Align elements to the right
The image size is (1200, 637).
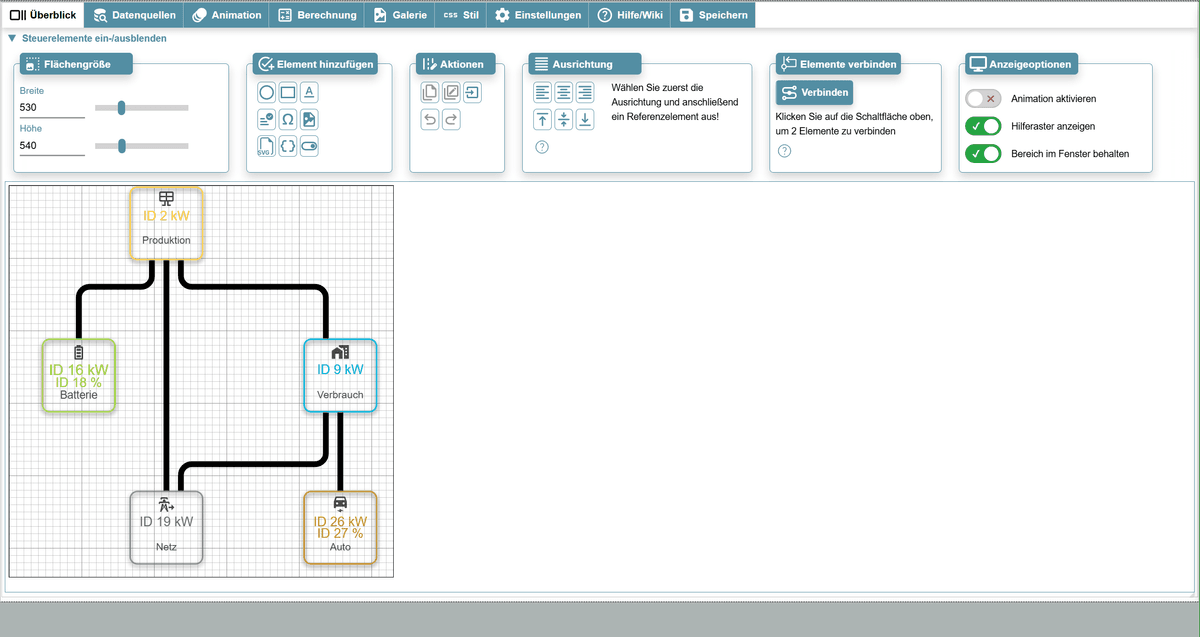coord(585,92)
